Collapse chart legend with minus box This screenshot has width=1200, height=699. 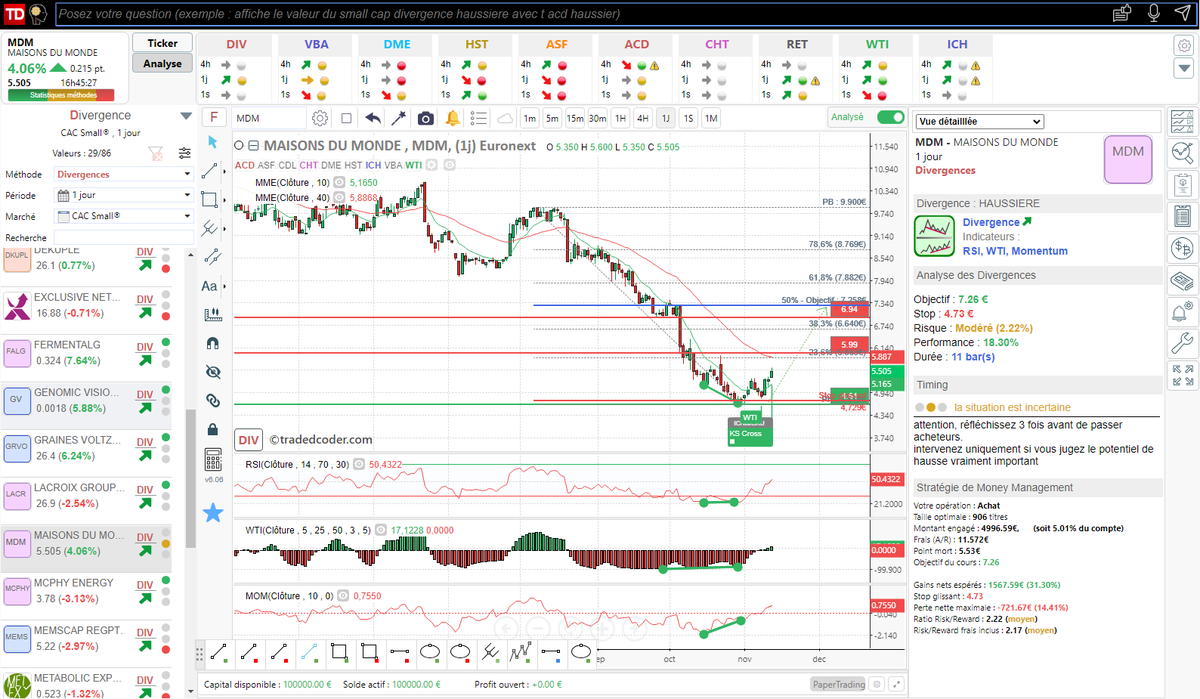pyautogui.click(x=254, y=145)
